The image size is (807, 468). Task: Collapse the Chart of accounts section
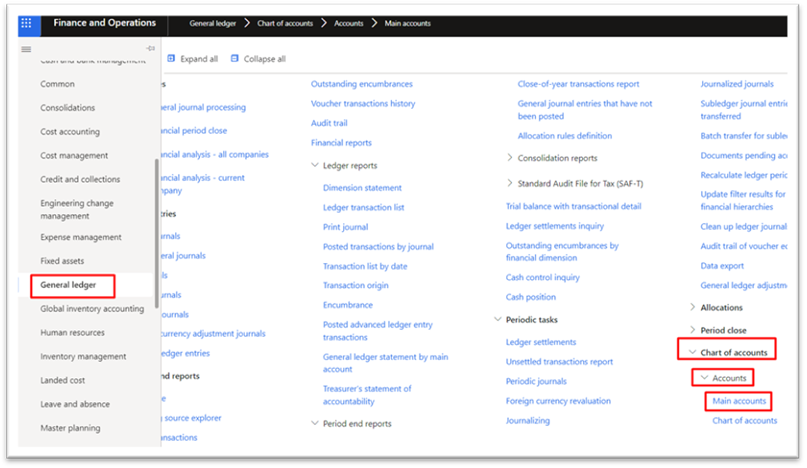tap(693, 352)
